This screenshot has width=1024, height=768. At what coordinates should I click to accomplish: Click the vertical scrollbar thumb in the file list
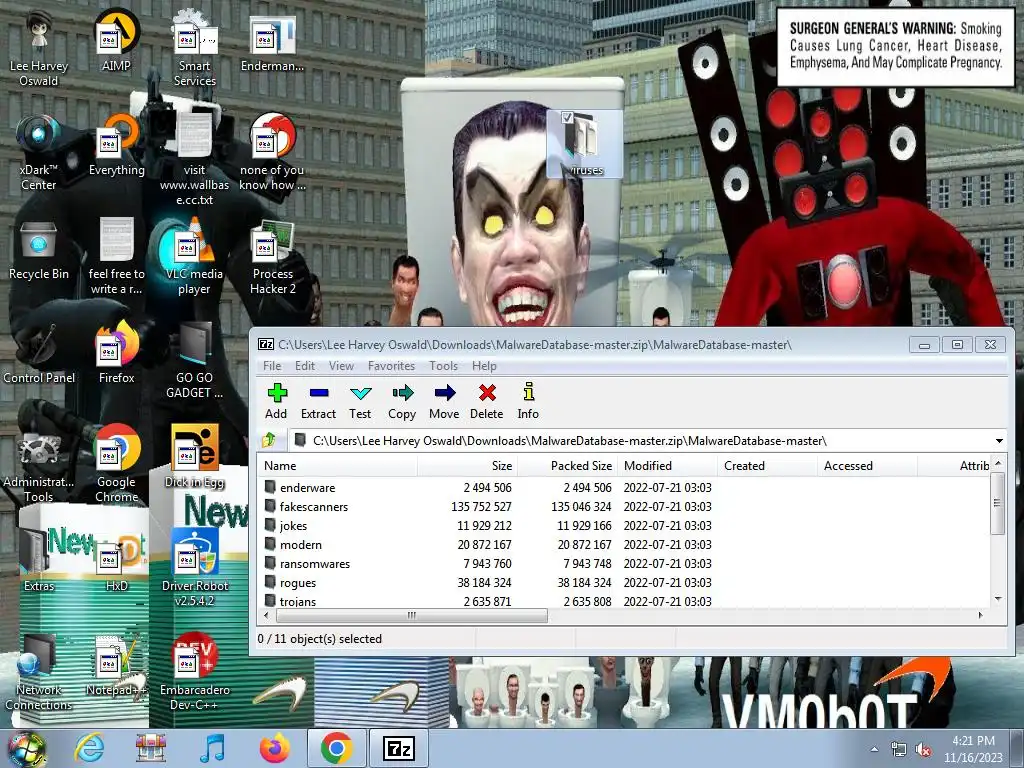[x=997, y=503]
